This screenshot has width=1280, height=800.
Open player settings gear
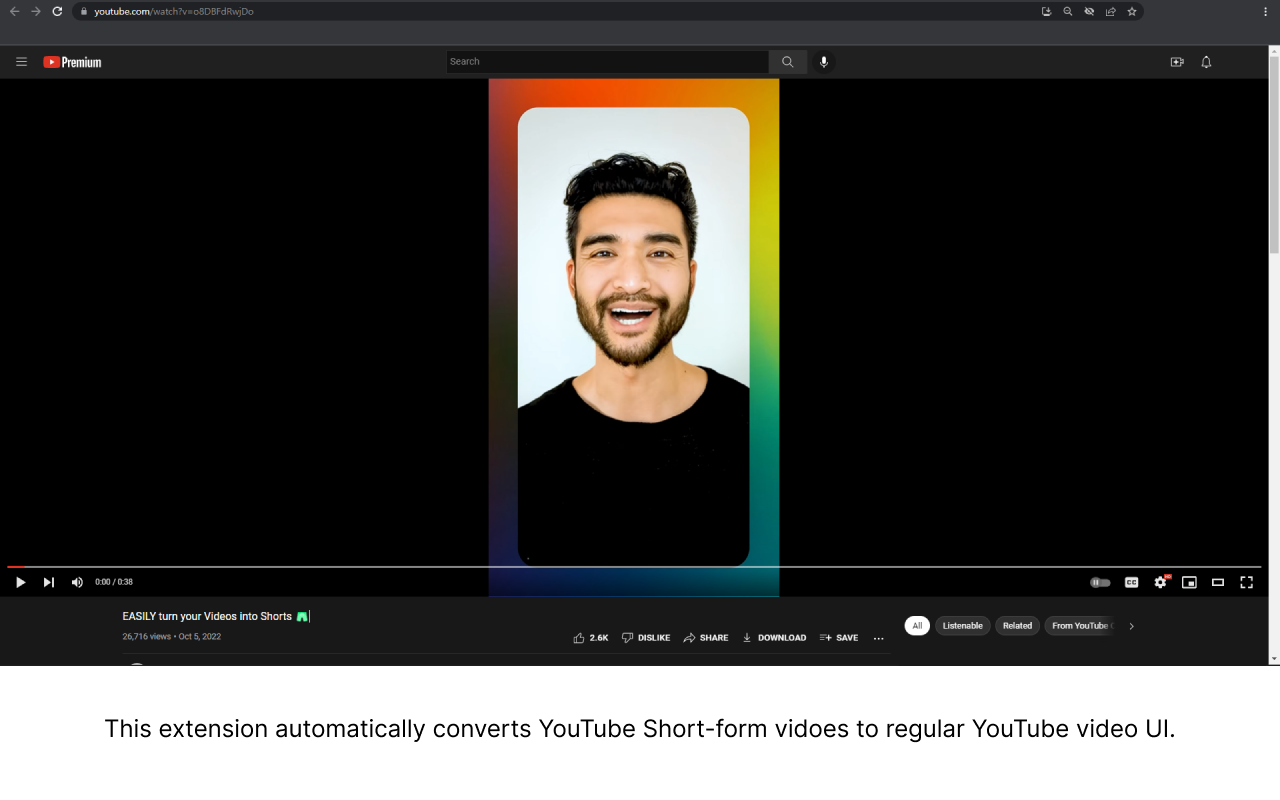coord(1160,582)
